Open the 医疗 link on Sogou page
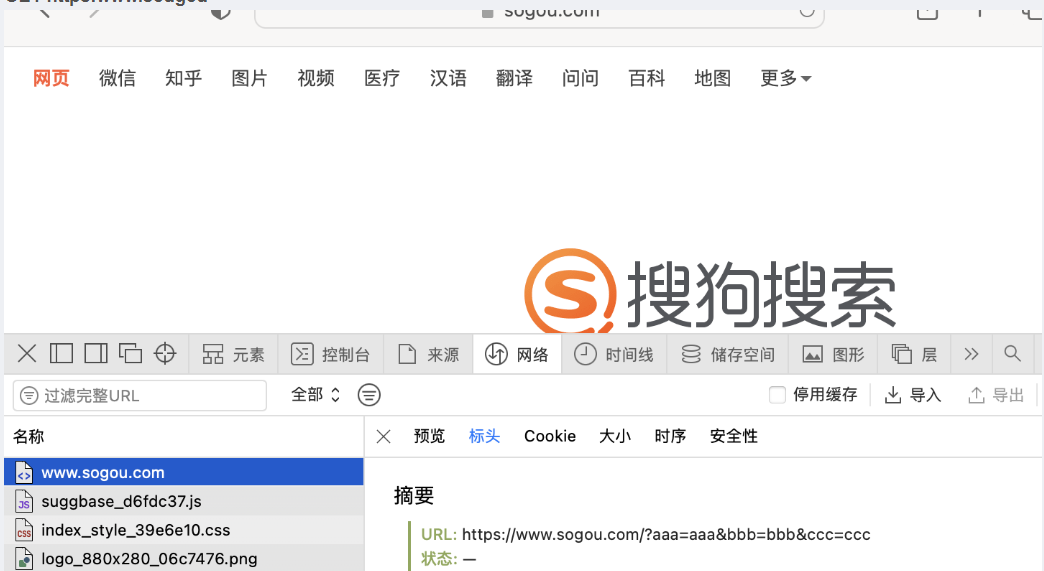This screenshot has width=1044, height=571. coord(382,78)
